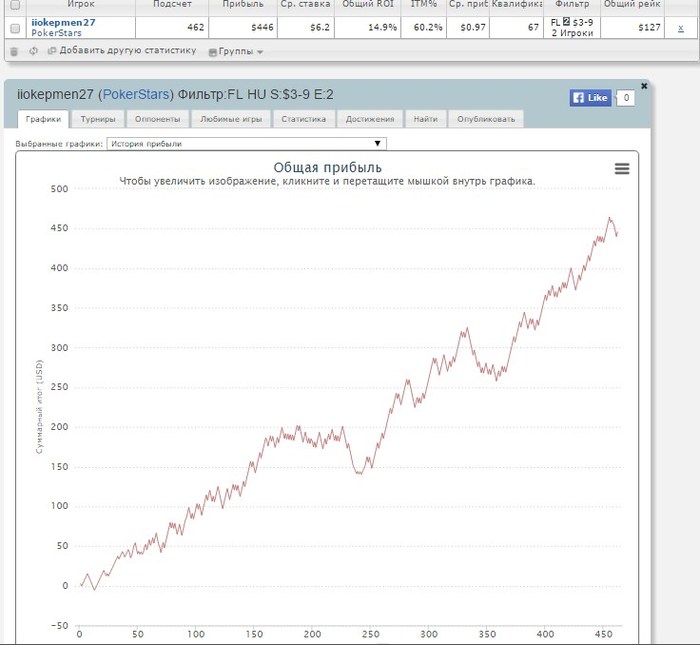
Task: Switch to the 'Достижения' tab
Action: tap(370, 119)
